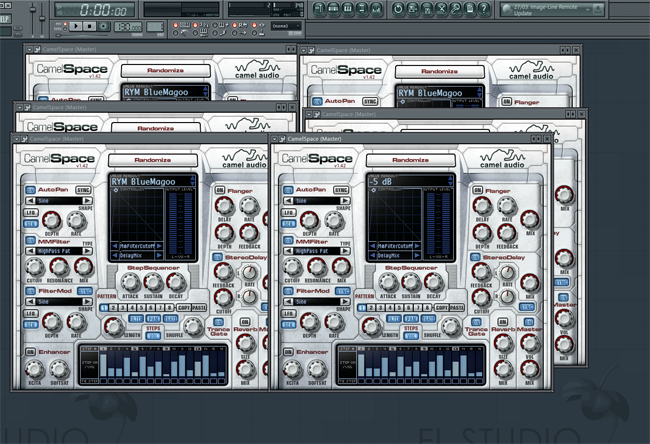Click Randomize in the front-left RYM BlueMagoo window

coord(154,160)
